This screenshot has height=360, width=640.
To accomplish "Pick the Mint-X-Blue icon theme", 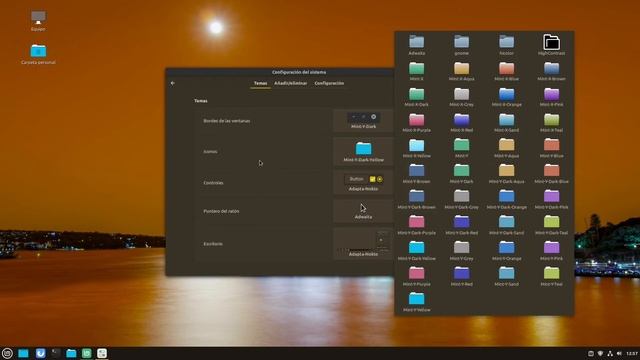I will (507, 71).
